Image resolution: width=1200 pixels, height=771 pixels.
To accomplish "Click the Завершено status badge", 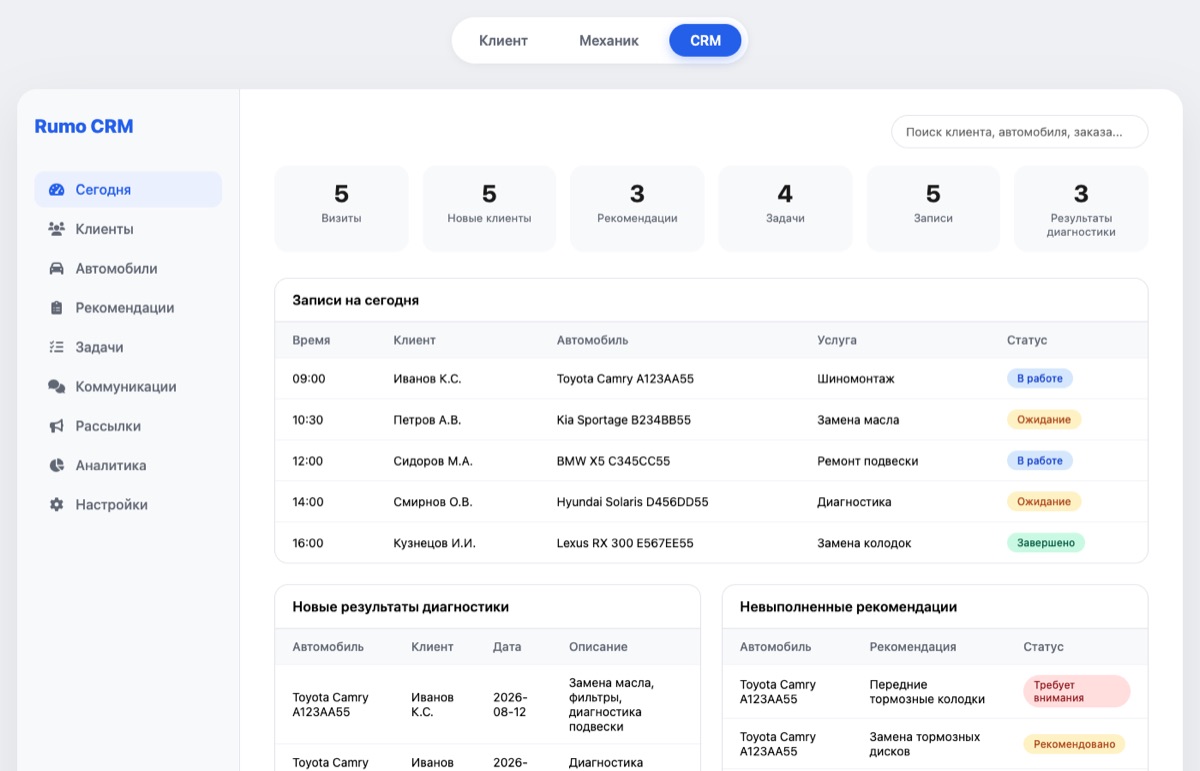I will 1046,543.
